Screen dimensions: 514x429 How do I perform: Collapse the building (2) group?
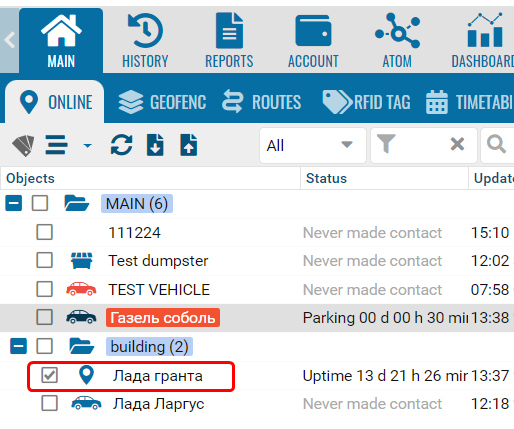[x=19, y=346]
